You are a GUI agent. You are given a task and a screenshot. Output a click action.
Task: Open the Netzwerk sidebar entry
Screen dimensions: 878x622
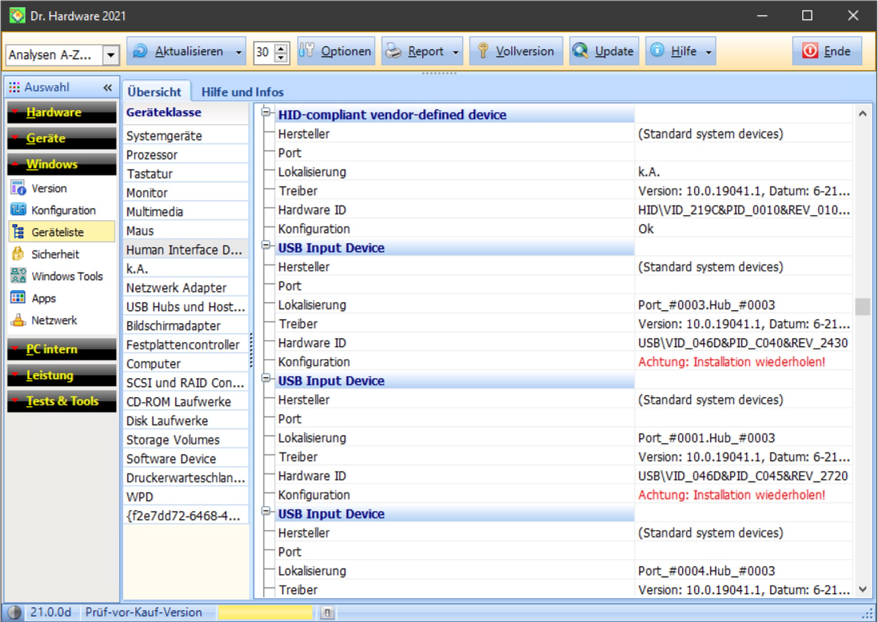54,320
